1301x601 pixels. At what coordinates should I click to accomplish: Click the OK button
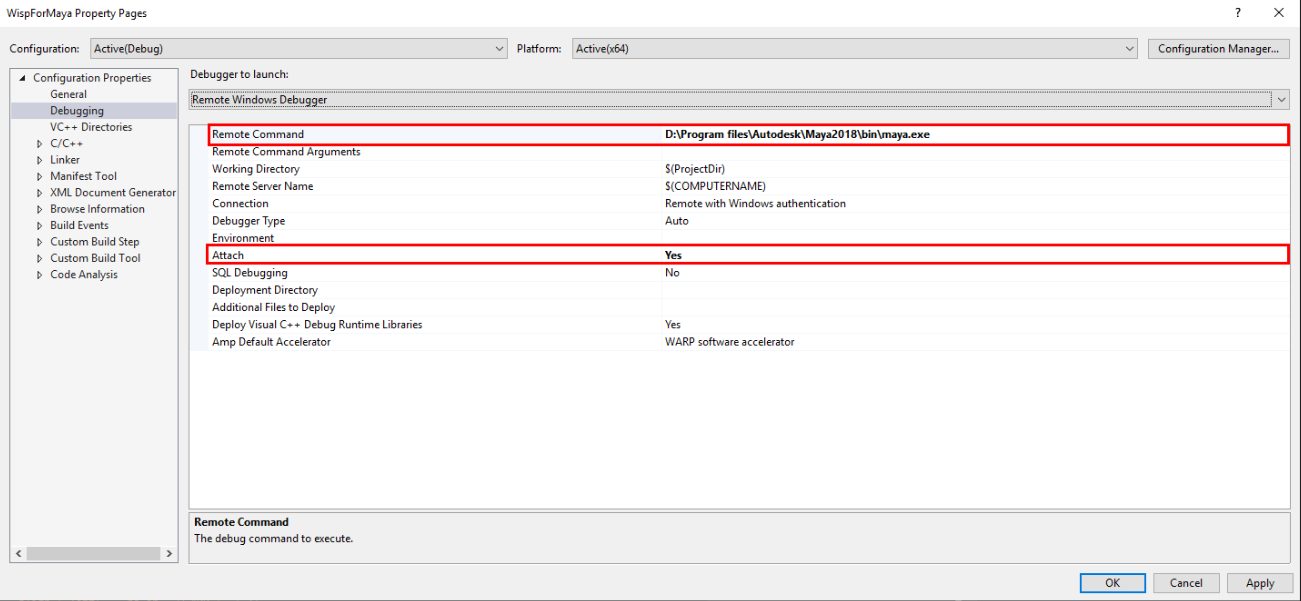tap(1112, 583)
